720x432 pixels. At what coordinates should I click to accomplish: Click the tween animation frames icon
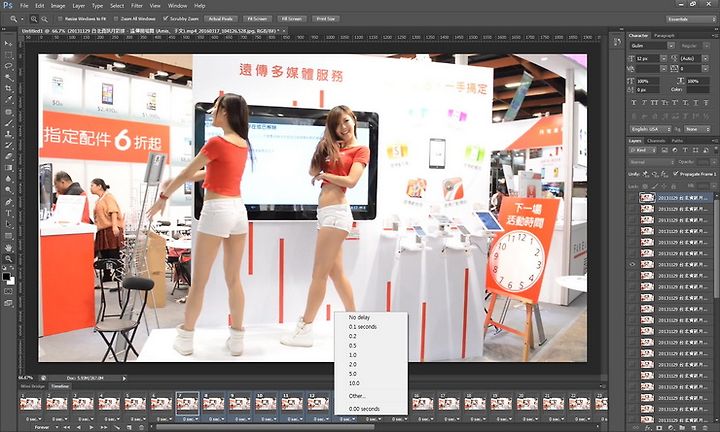click(117, 427)
